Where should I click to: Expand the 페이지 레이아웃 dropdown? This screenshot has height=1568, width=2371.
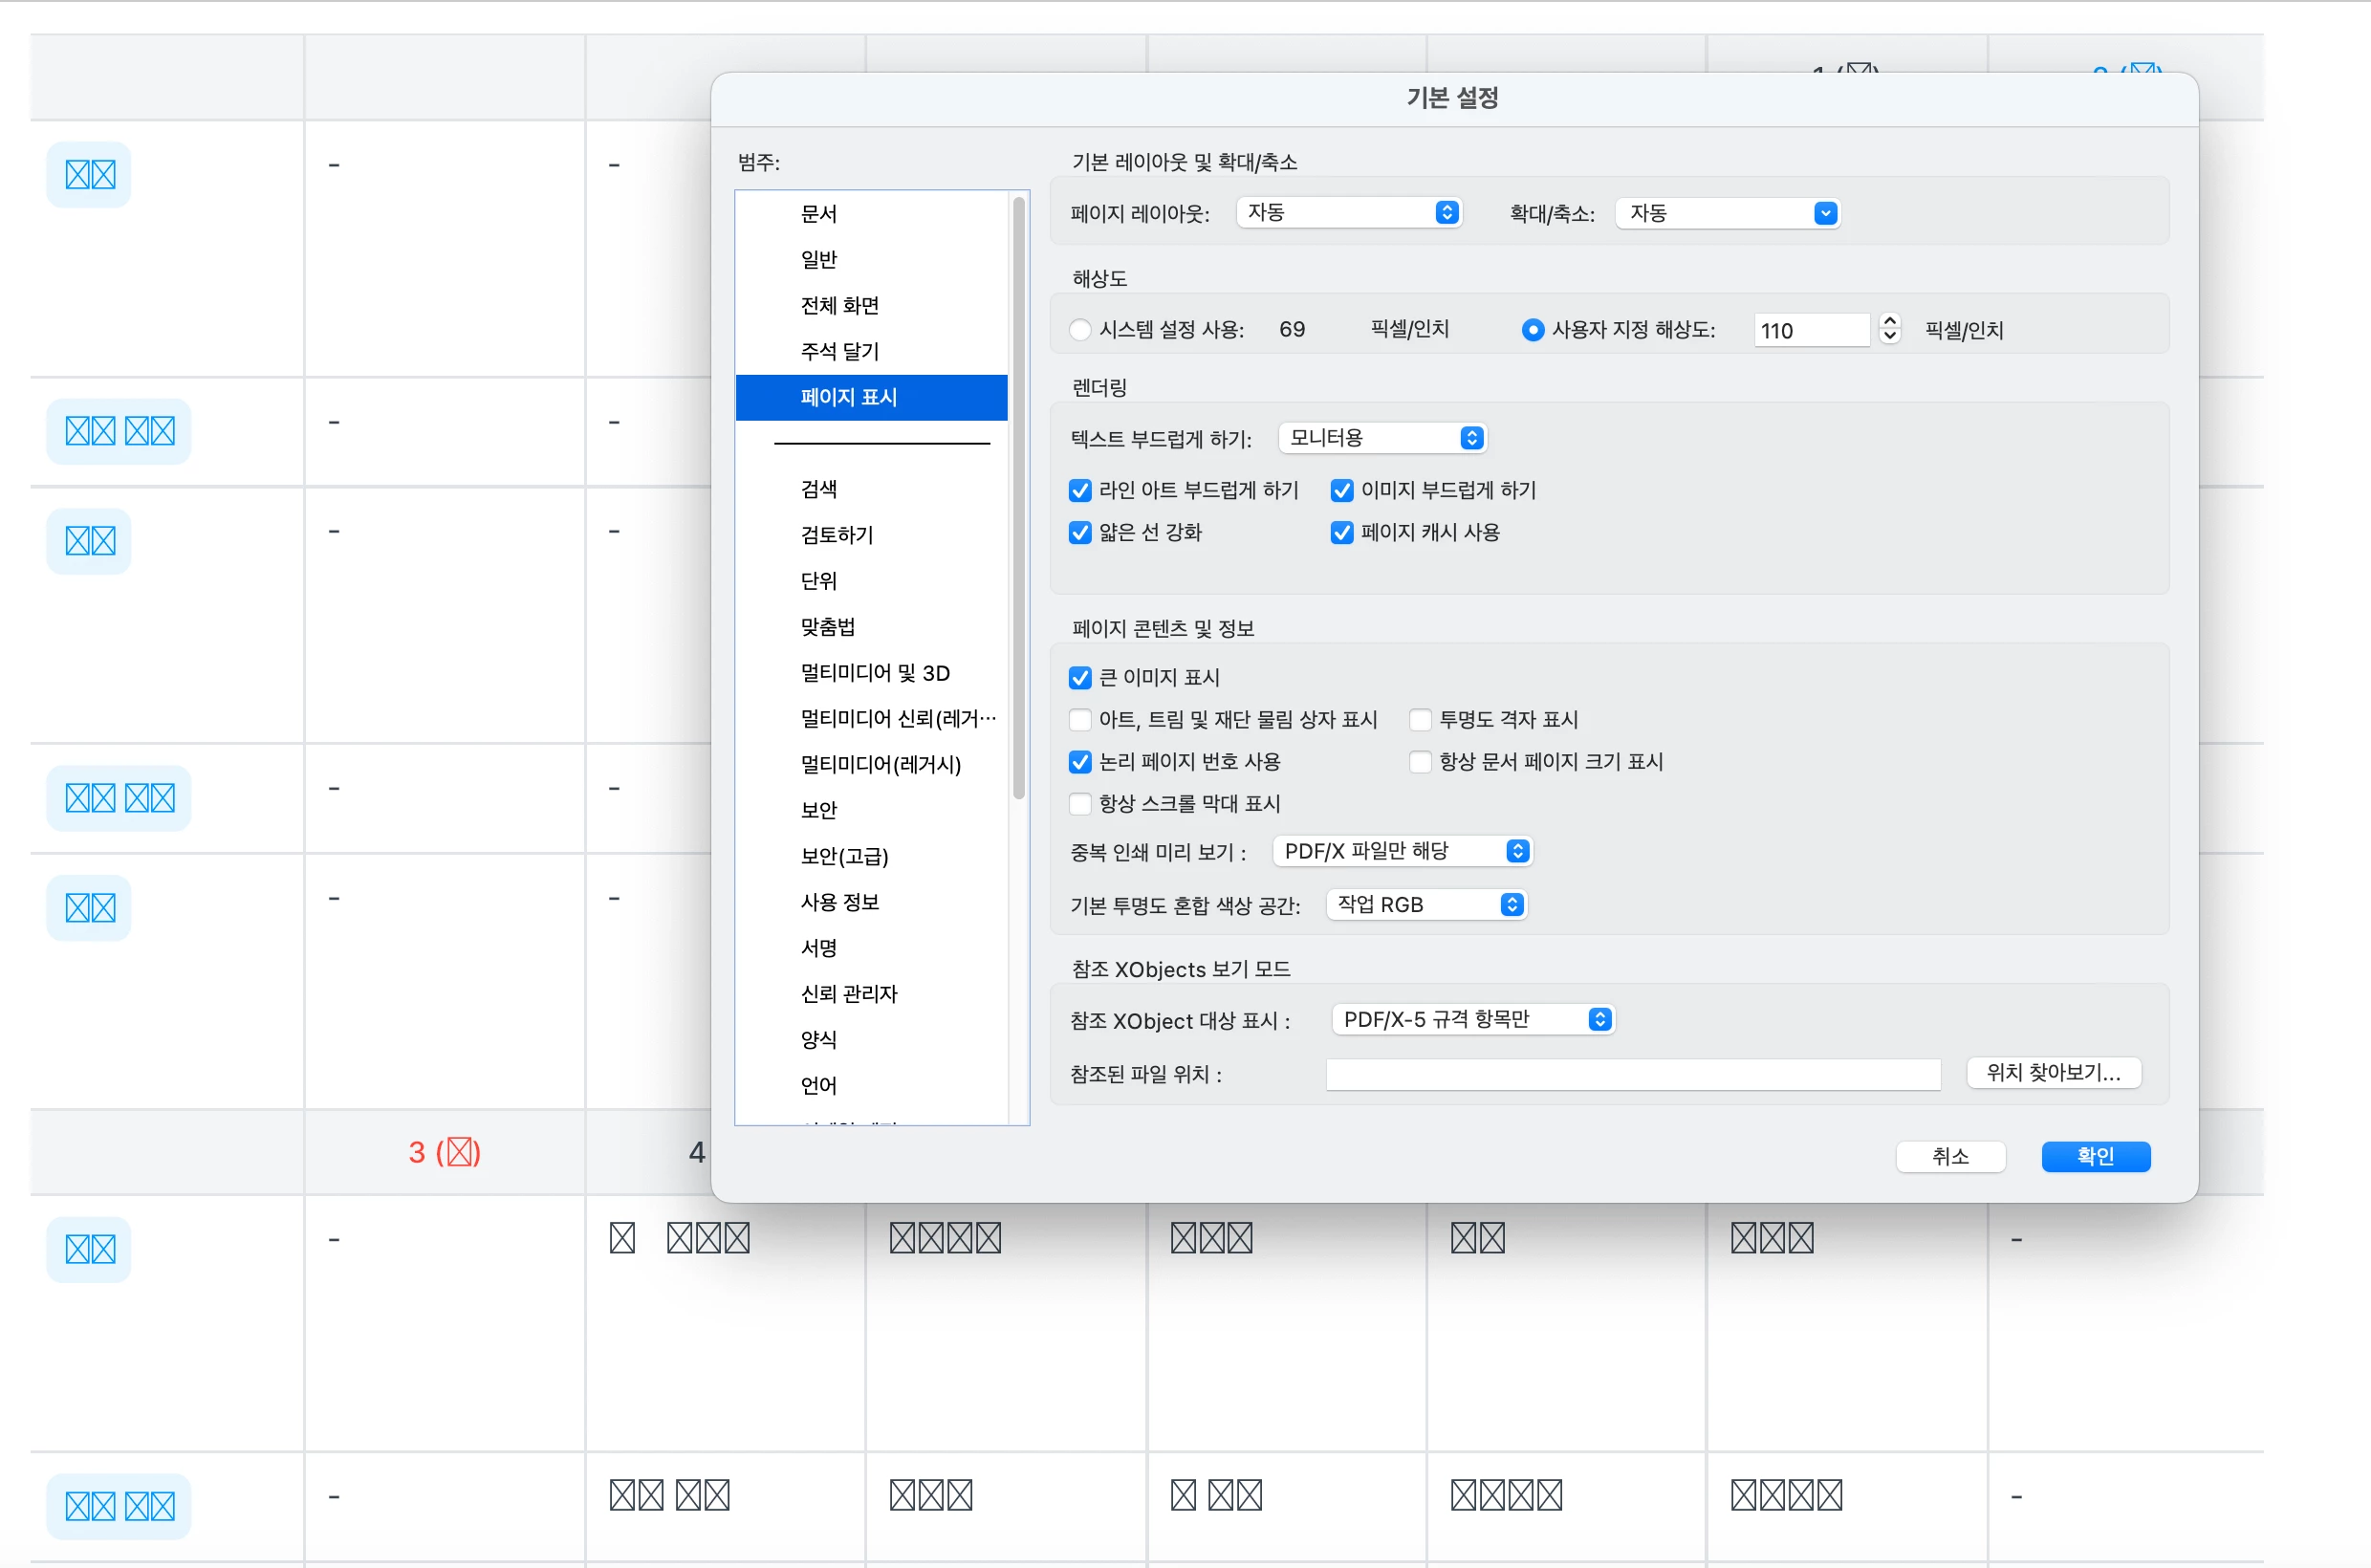[x=1349, y=213]
